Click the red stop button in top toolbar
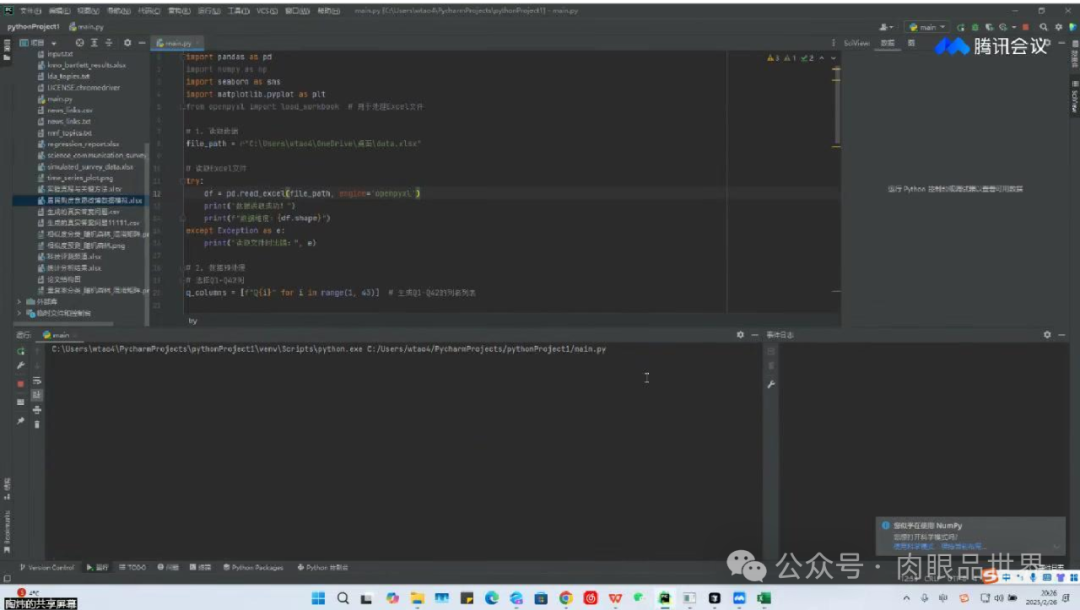 (1026, 27)
